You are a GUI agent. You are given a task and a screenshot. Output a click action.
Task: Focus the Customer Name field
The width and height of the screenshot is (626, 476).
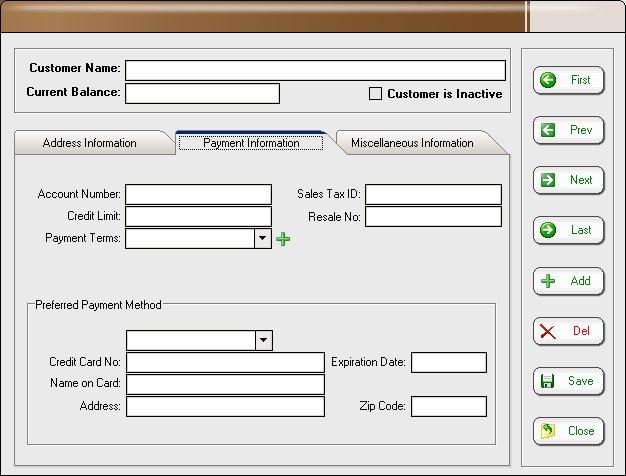tap(315, 70)
